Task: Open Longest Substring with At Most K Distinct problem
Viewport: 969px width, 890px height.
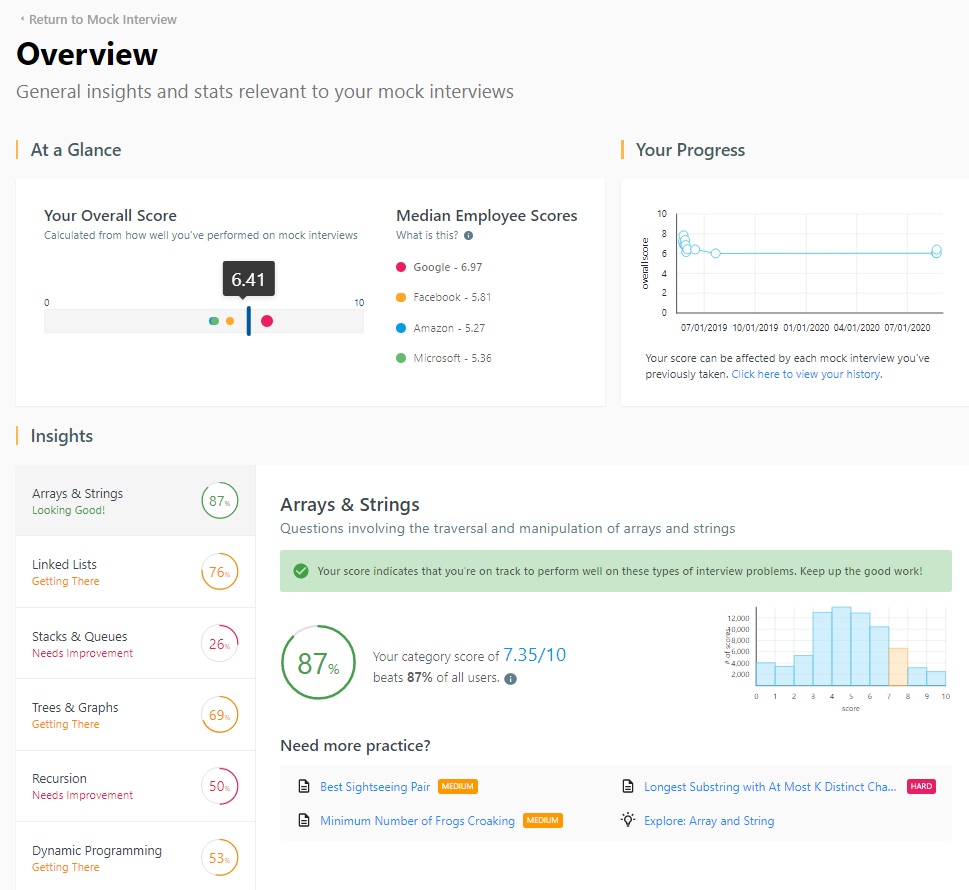Action: tap(769, 786)
